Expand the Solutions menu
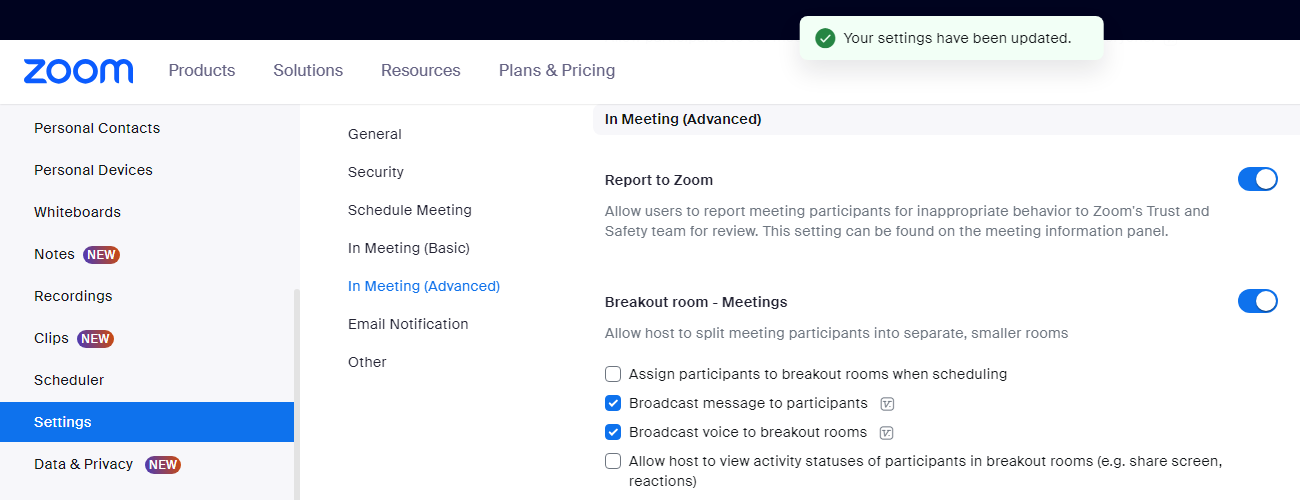The width and height of the screenshot is (1300, 500). tap(308, 71)
